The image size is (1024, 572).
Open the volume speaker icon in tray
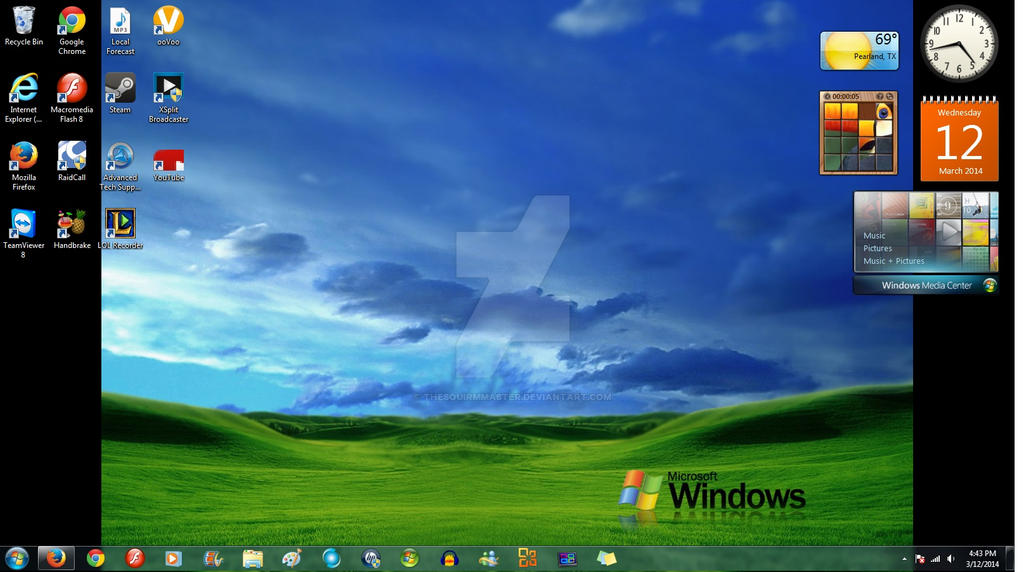click(x=951, y=559)
